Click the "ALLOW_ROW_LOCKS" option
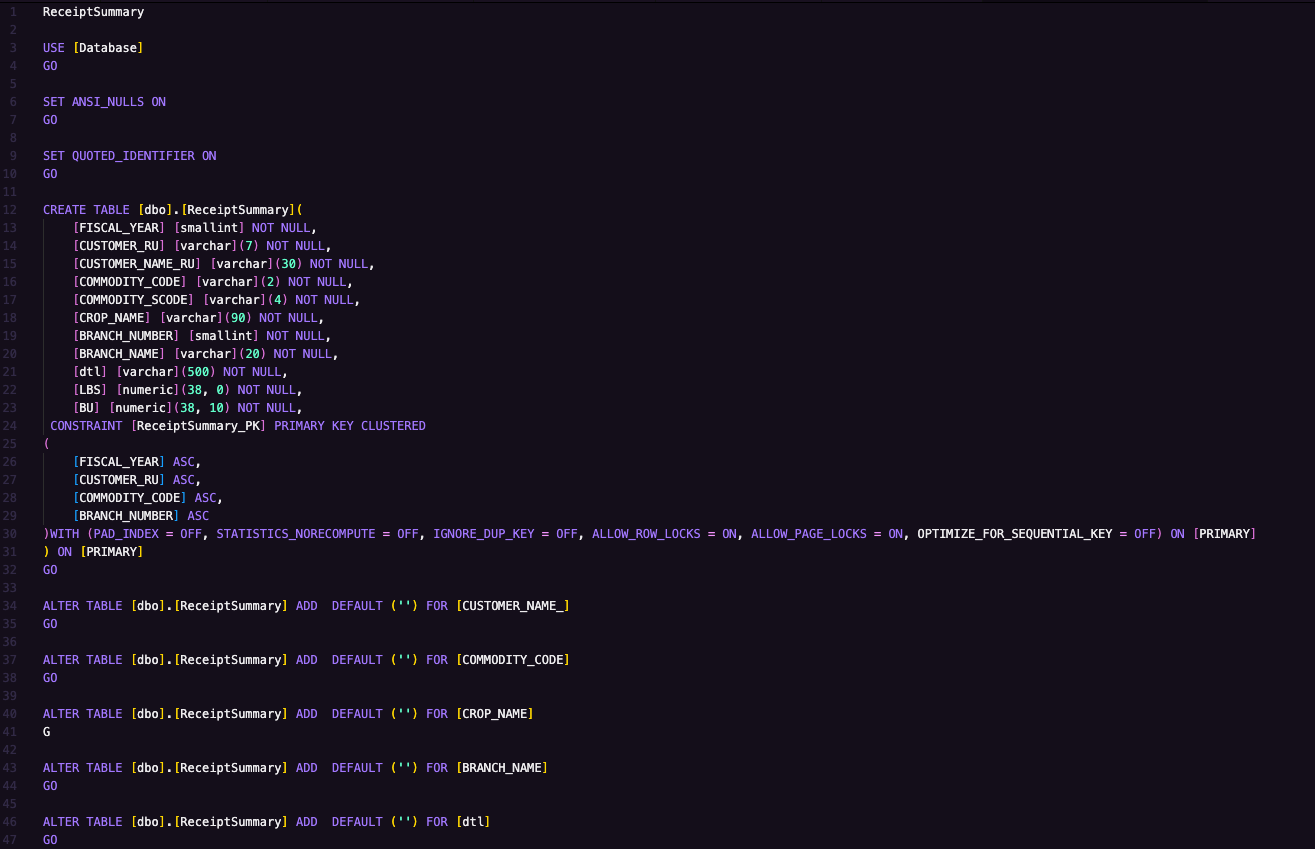Screen dimensions: 1315x849 point(646,534)
